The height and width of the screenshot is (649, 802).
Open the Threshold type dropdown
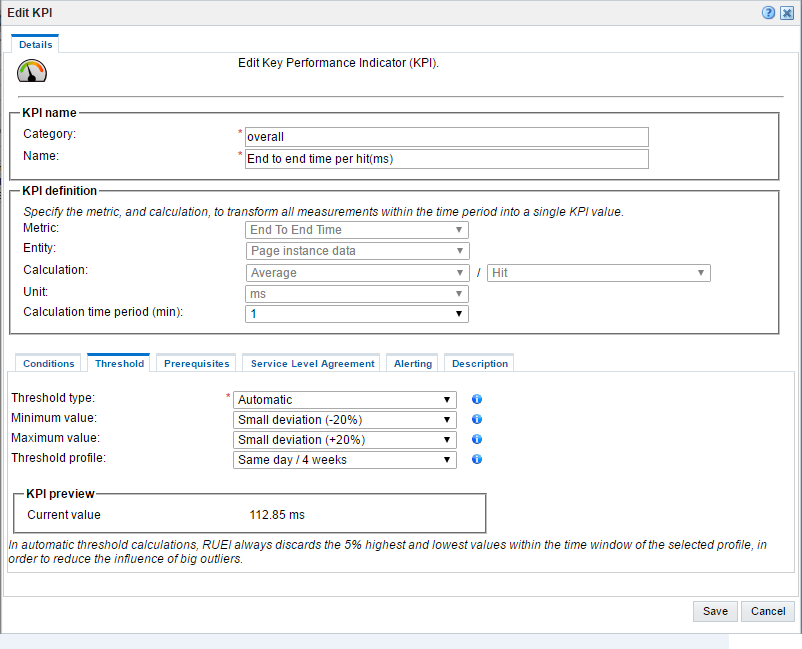pyautogui.click(x=345, y=400)
